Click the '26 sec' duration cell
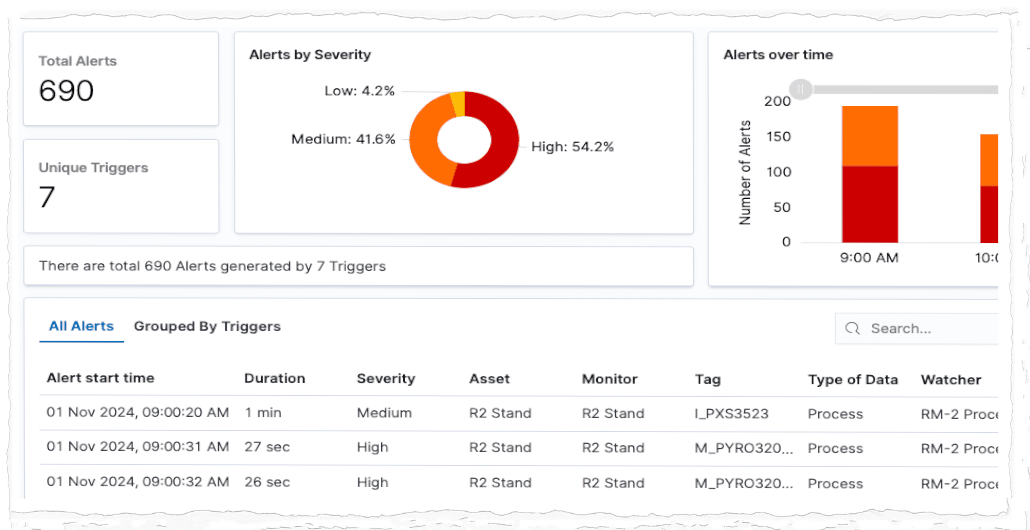 (x=267, y=482)
